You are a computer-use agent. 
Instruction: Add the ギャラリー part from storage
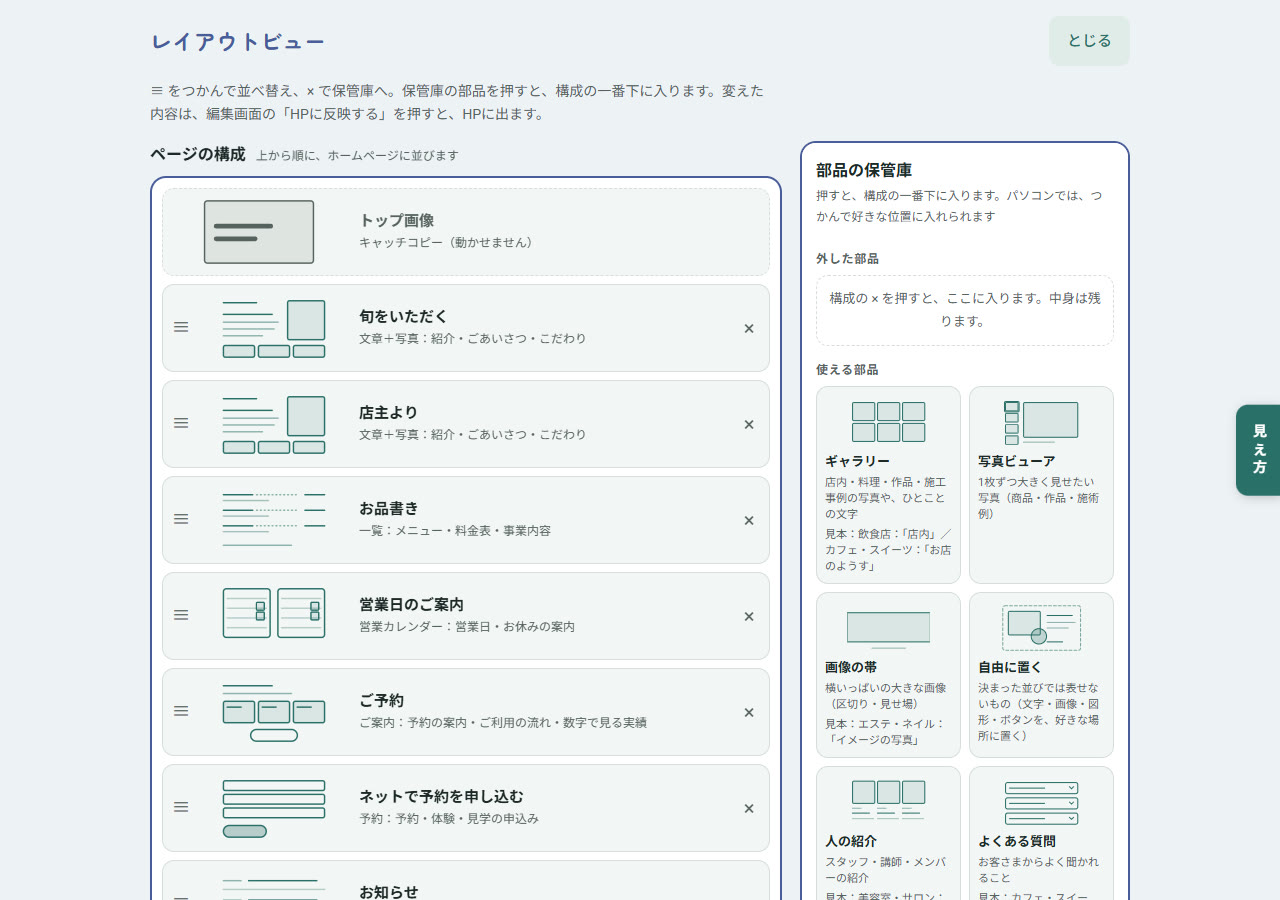click(888, 485)
